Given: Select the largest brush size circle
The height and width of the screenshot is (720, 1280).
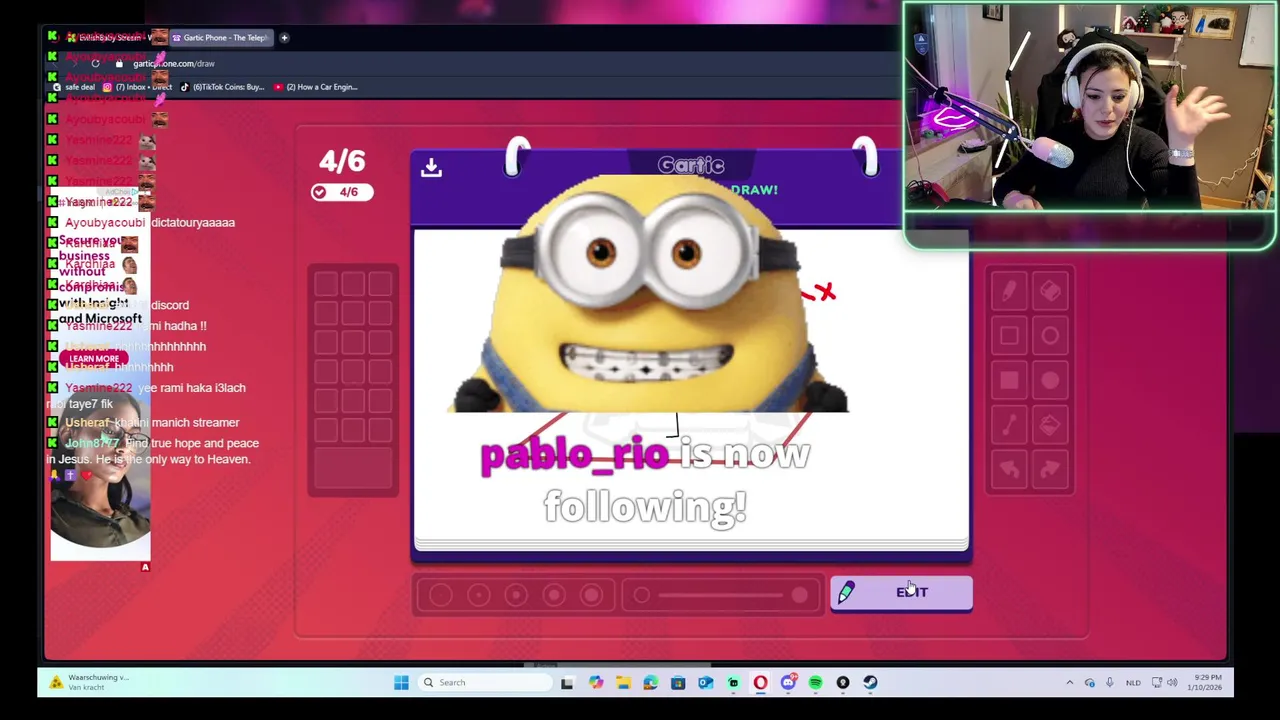Looking at the screenshot, I should [591, 596].
